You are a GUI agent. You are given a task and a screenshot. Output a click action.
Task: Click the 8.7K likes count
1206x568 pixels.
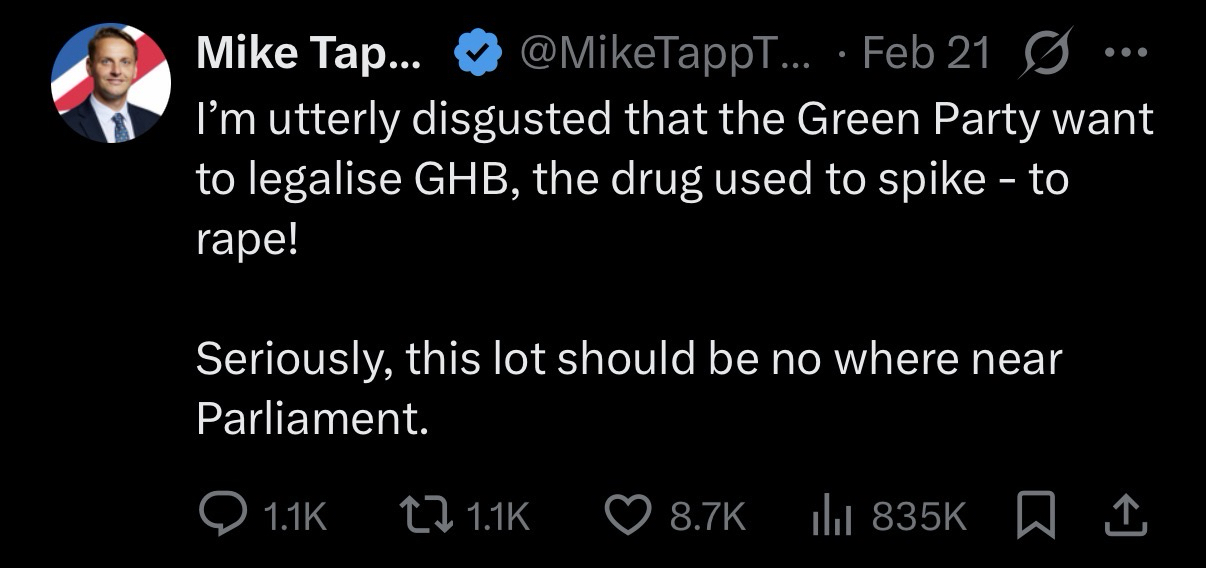[x=708, y=516]
